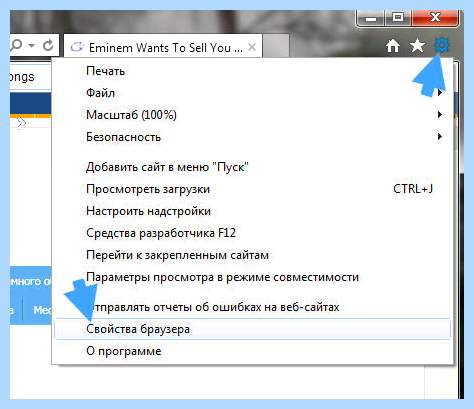
Task: Maximize the browser window
Action: tap(398, 17)
